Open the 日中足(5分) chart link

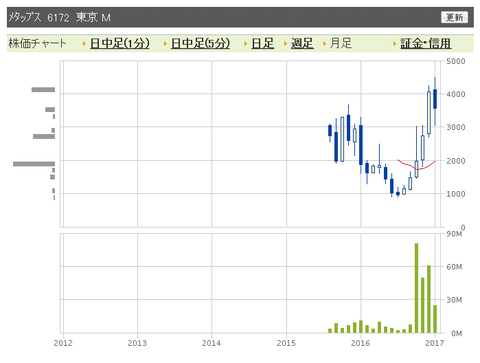coord(200,43)
